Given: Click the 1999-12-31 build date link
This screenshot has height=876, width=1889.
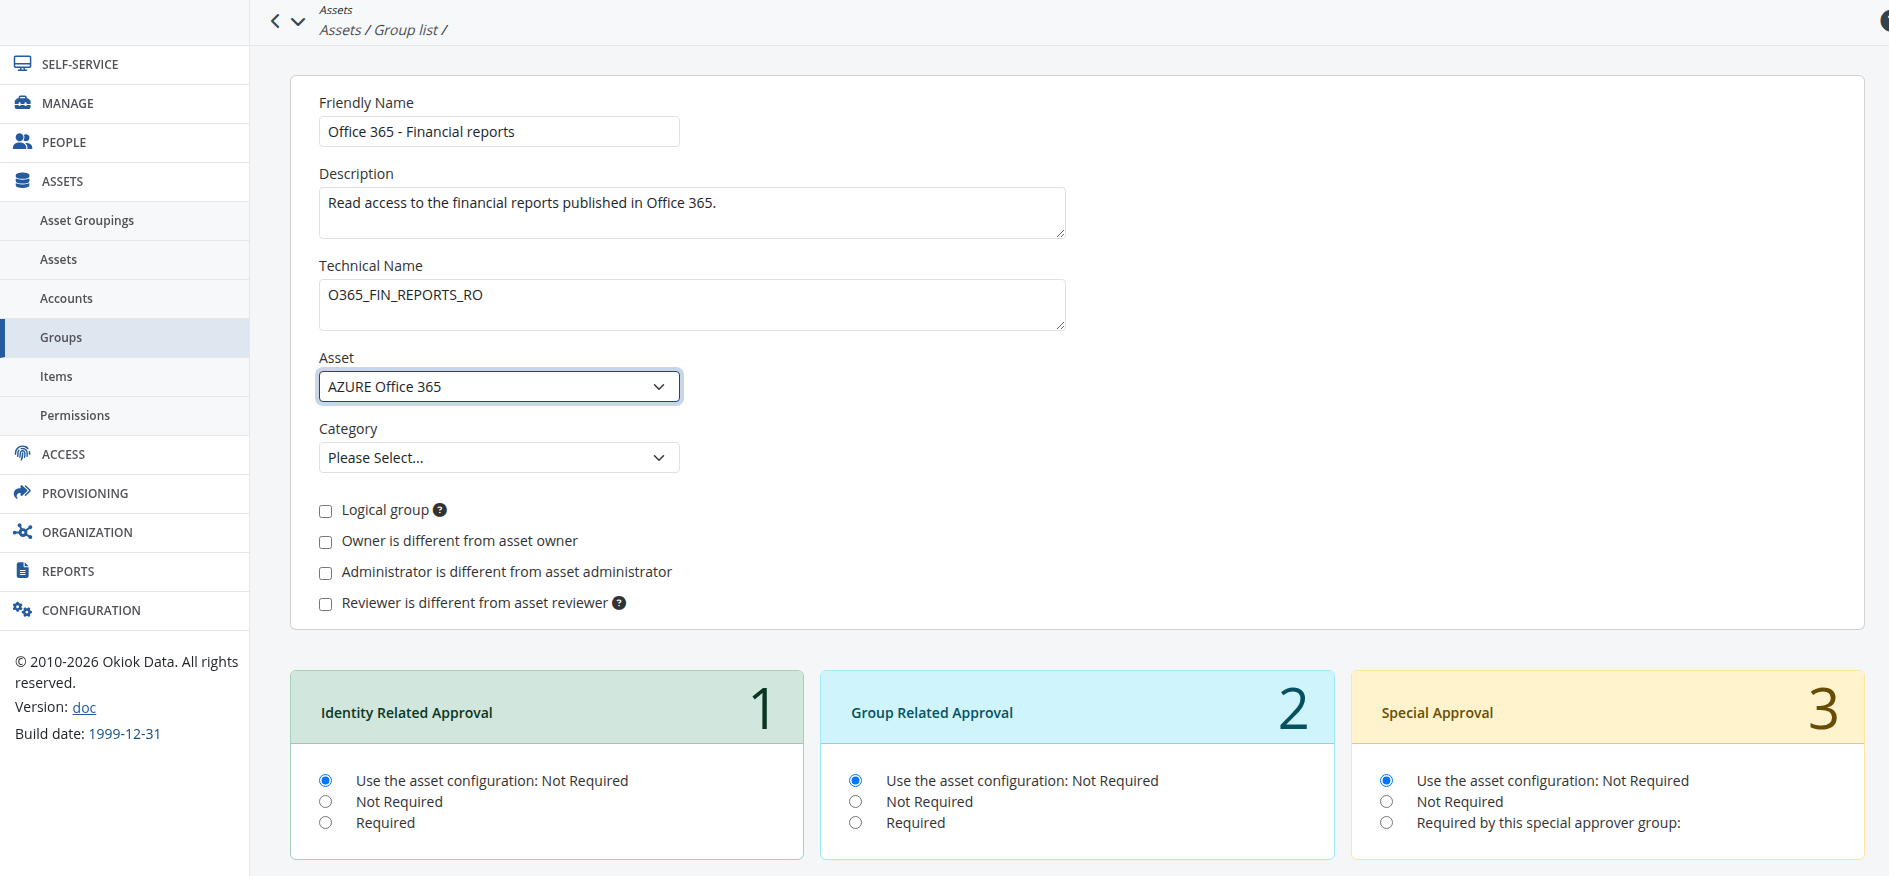Looking at the screenshot, I should tap(125, 734).
